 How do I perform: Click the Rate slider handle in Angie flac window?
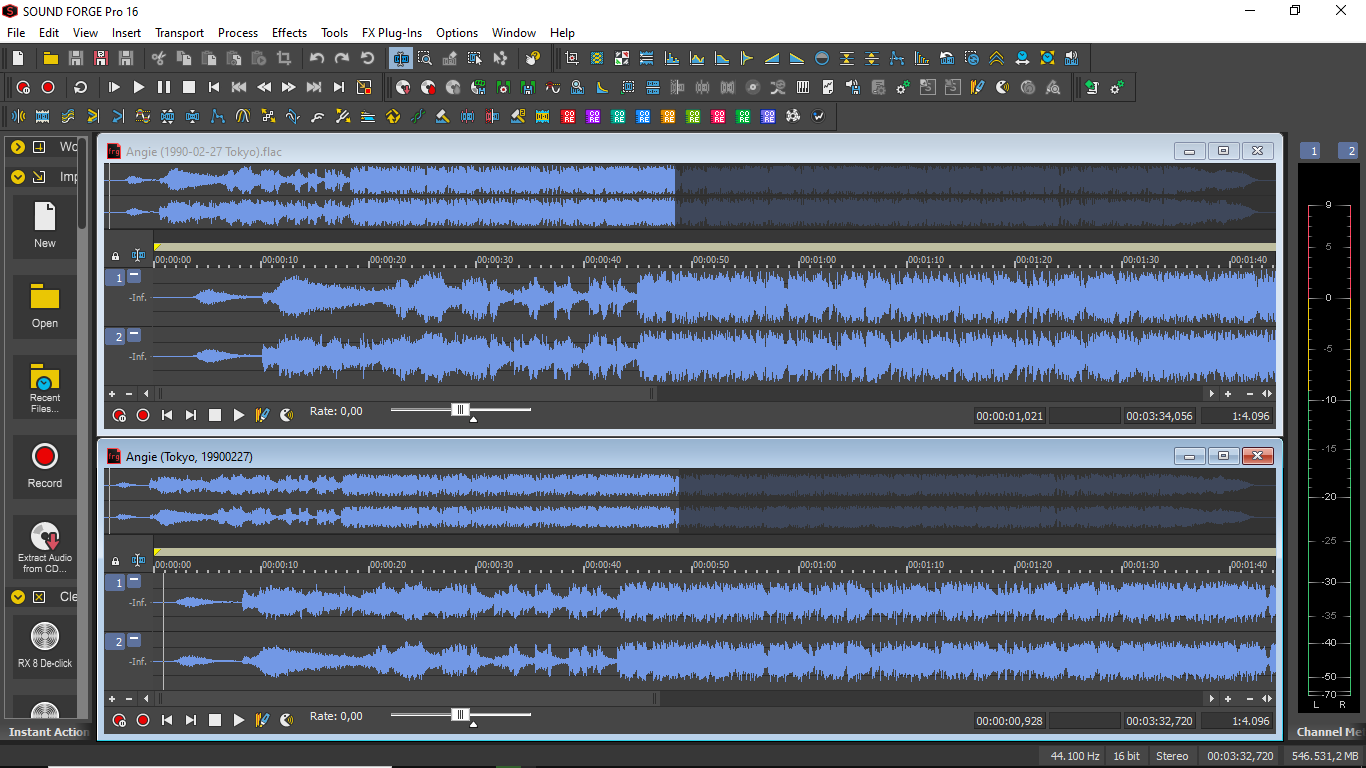[x=460, y=409]
